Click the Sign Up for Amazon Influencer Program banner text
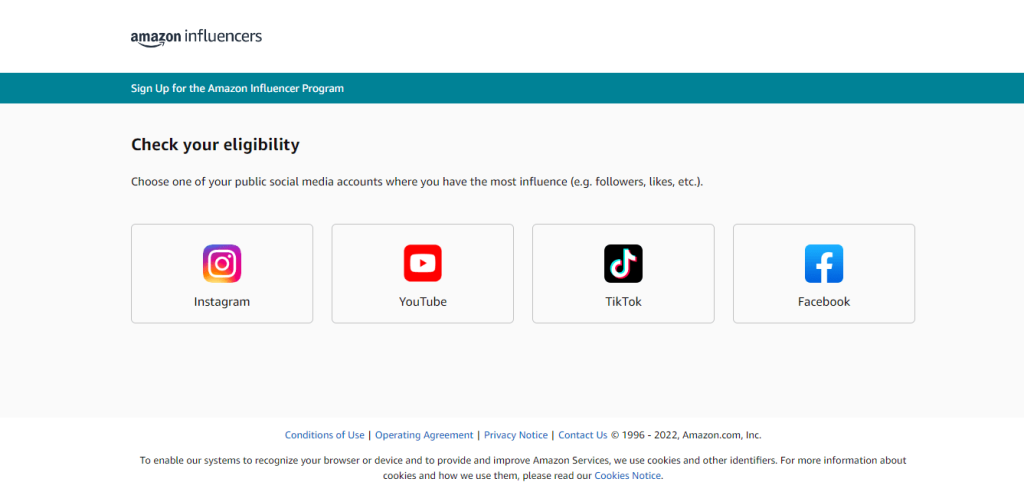The image size is (1024, 492). tap(237, 88)
